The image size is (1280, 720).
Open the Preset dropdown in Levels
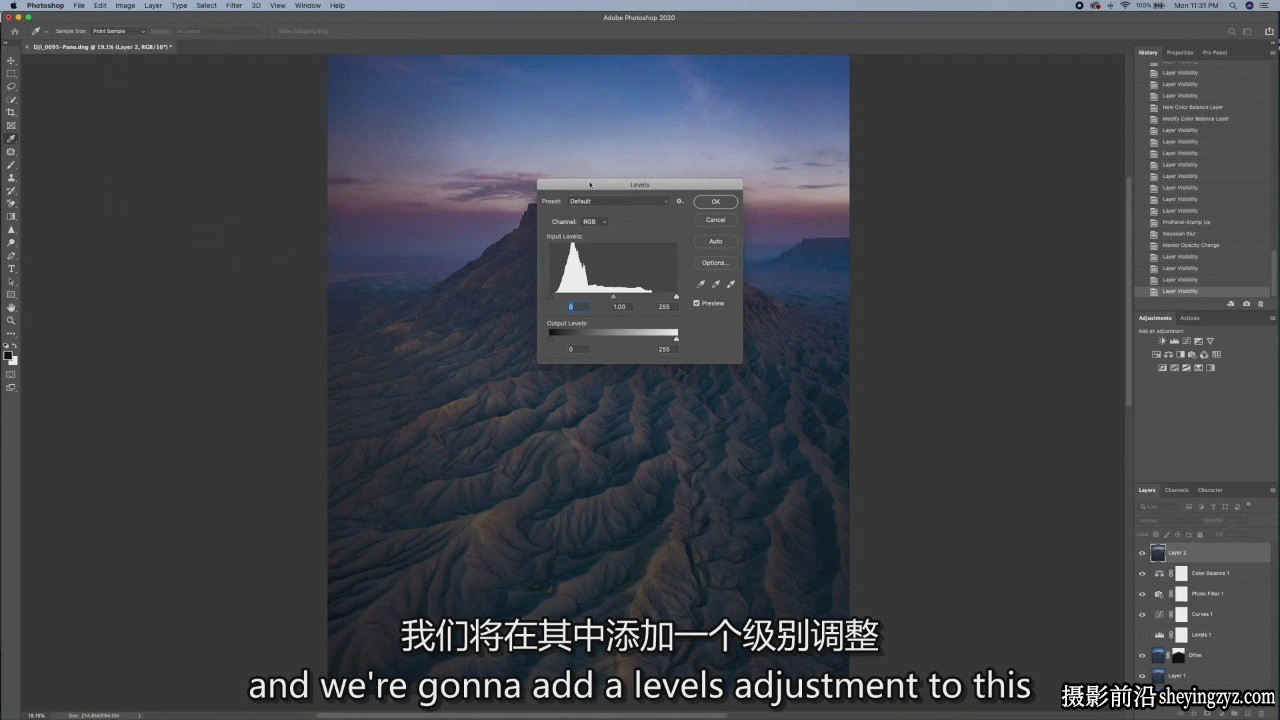[x=618, y=201]
